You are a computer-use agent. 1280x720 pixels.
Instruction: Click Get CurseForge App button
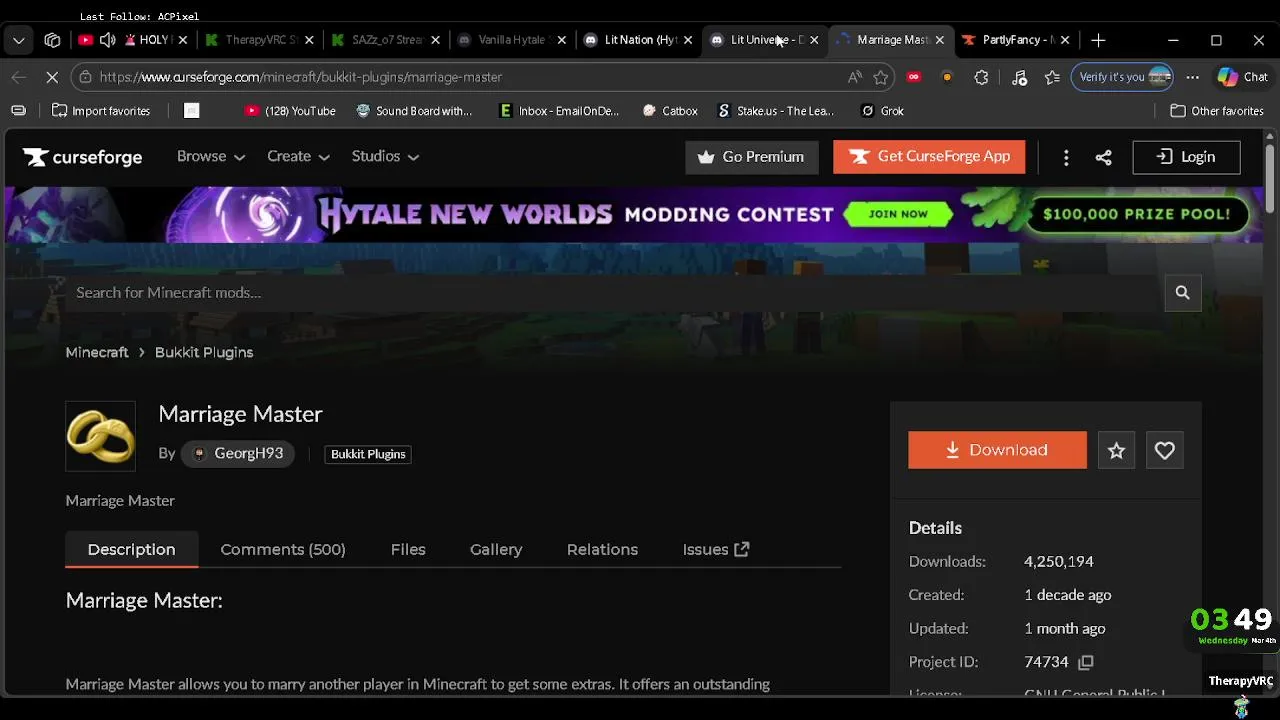[929, 157]
